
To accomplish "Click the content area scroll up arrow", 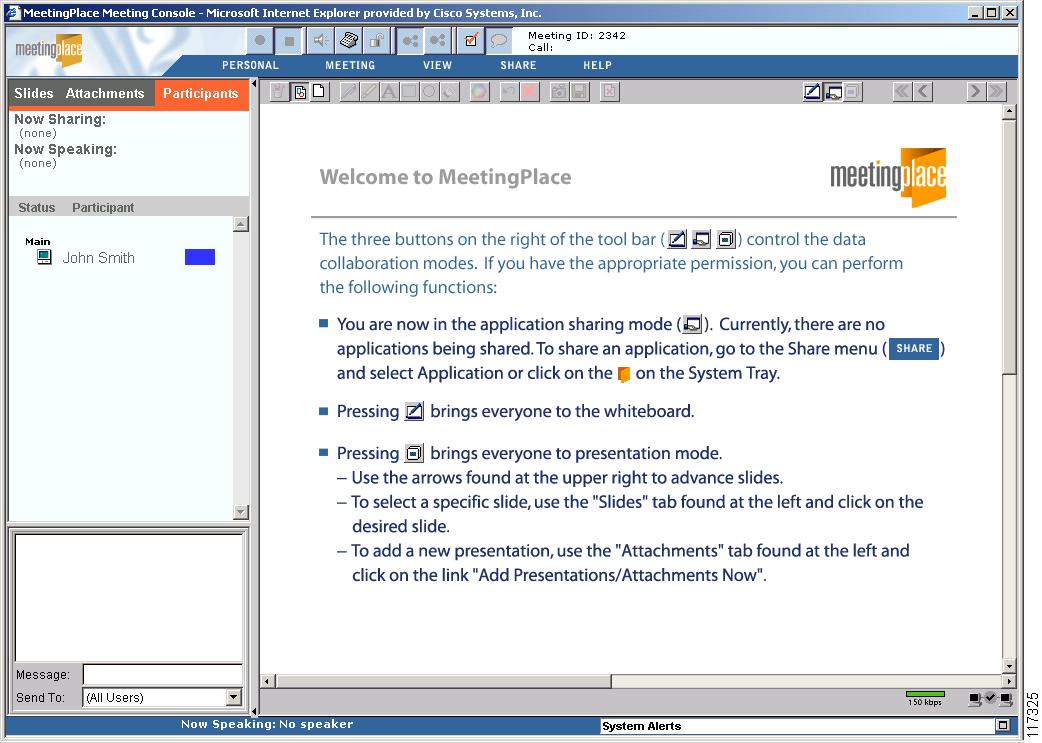I will [x=1009, y=112].
